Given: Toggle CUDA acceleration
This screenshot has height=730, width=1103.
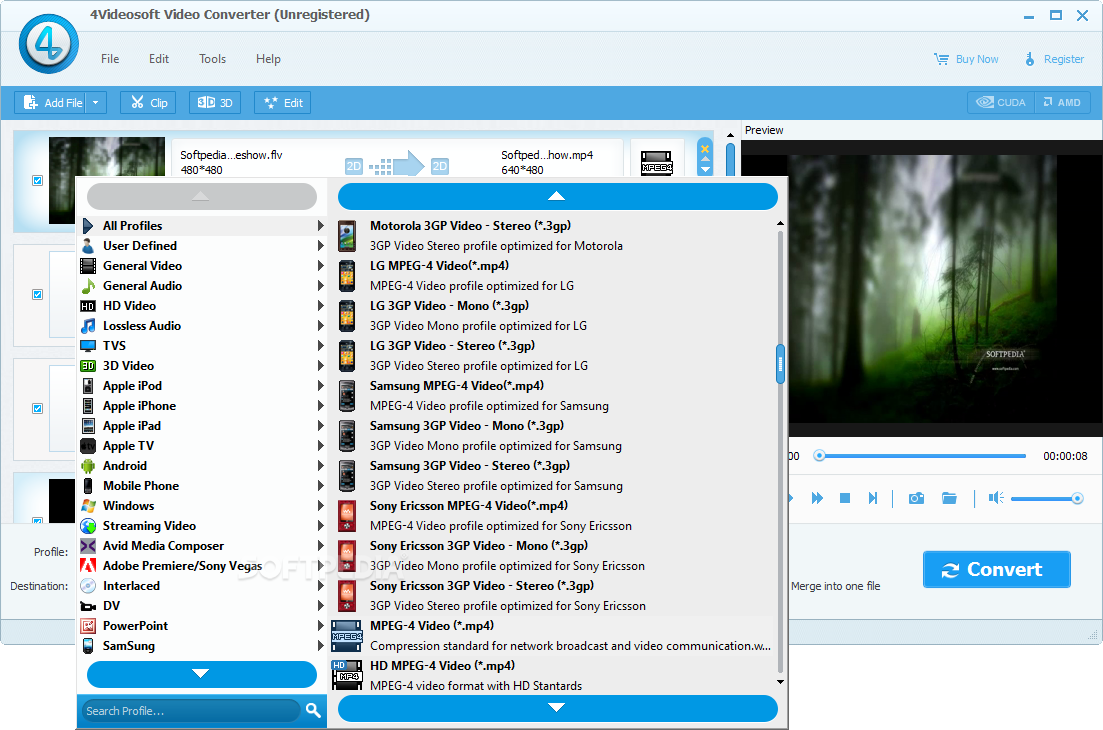Looking at the screenshot, I should 1001,103.
